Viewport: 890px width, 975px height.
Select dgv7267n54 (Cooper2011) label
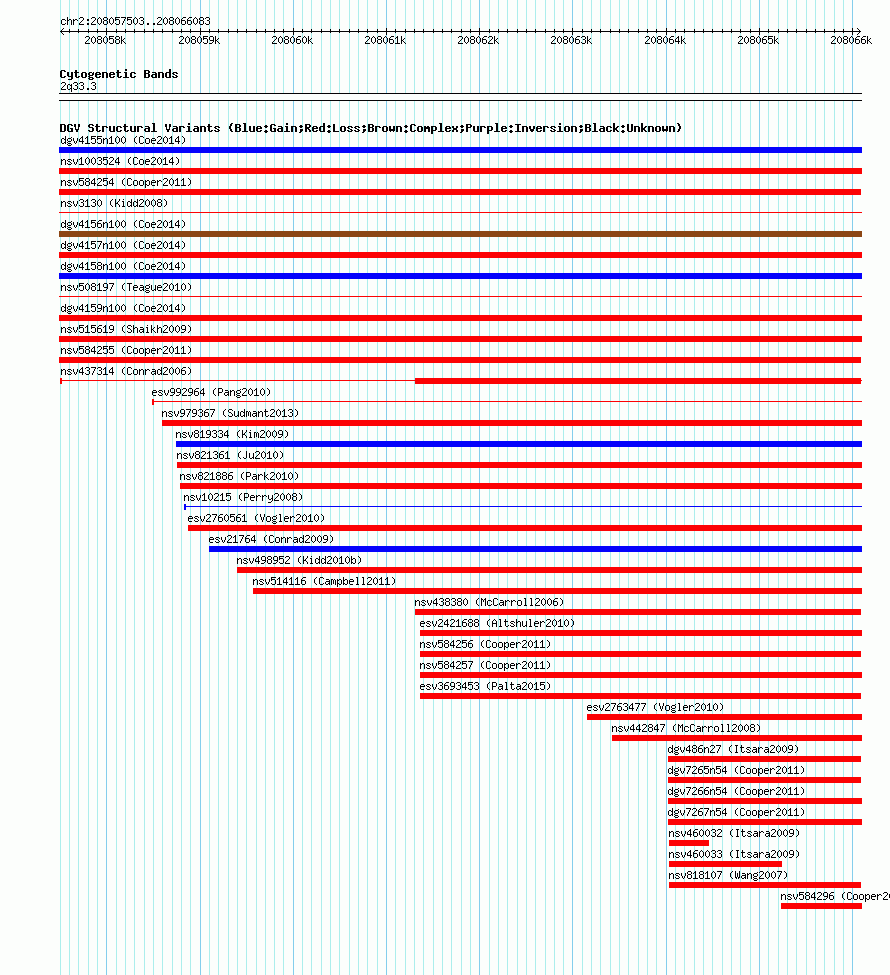click(x=736, y=813)
